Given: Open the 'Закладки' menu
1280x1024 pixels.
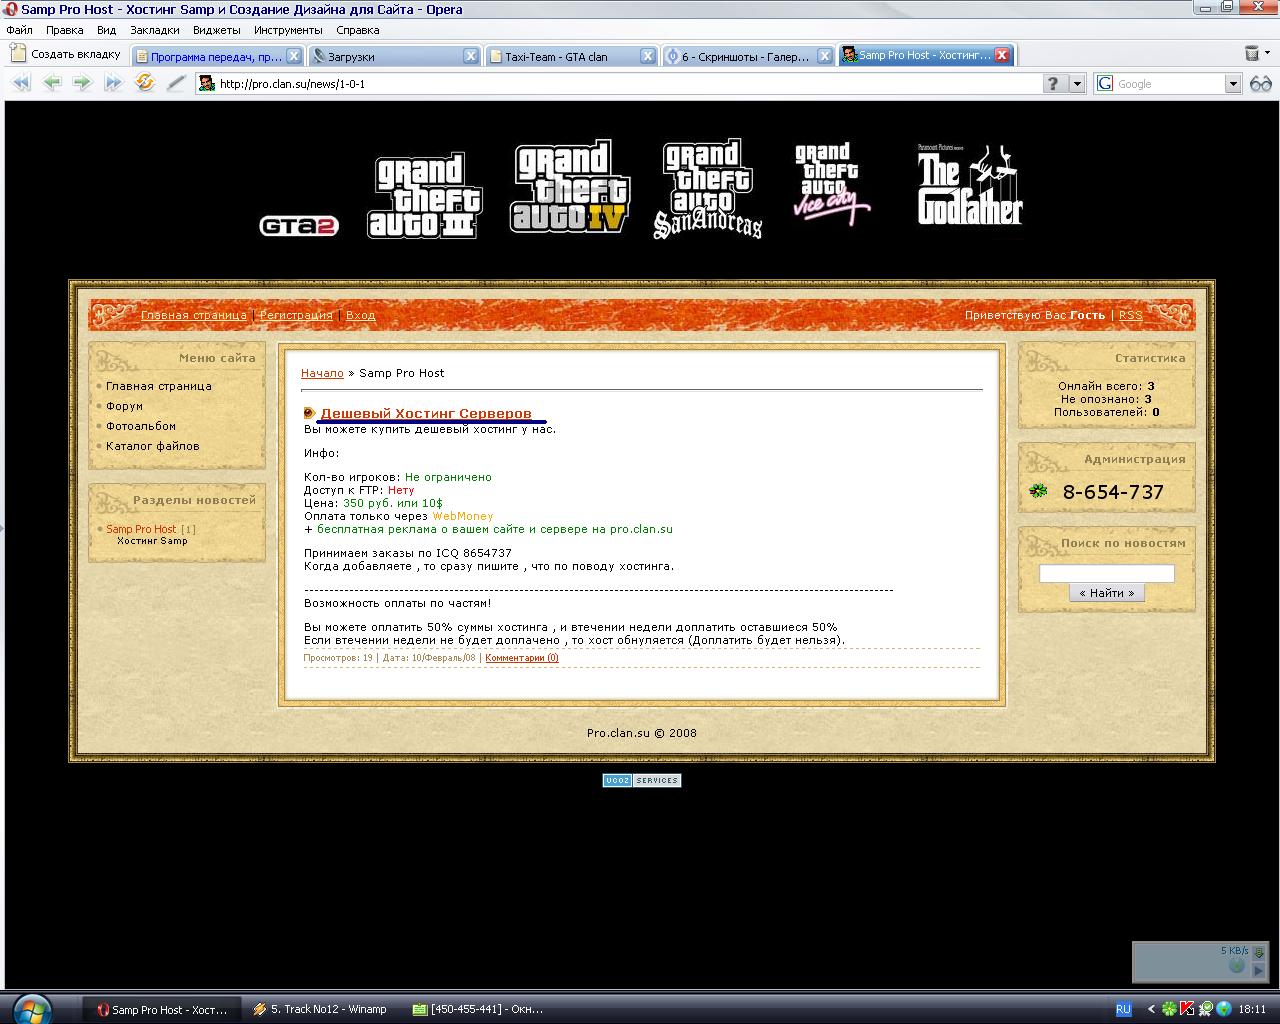Looking at the screenshot, I should [x=155, y=30].
